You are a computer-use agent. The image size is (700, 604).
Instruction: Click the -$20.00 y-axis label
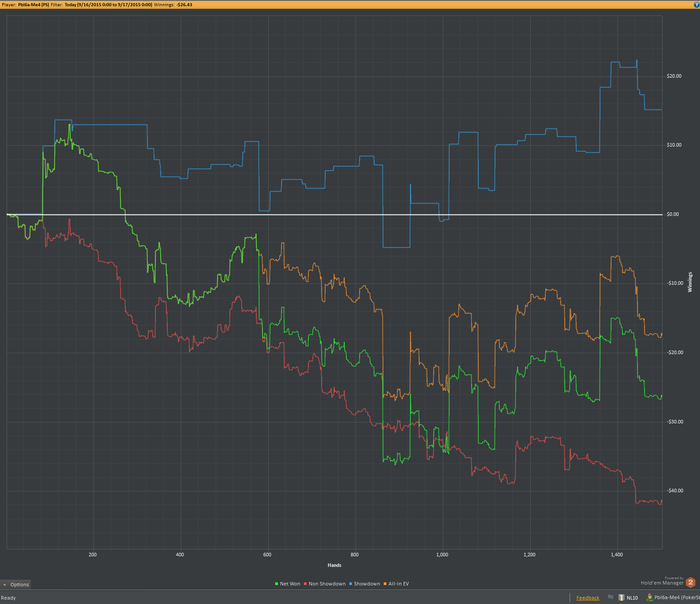pyautogui.click(x=675, y=352)
